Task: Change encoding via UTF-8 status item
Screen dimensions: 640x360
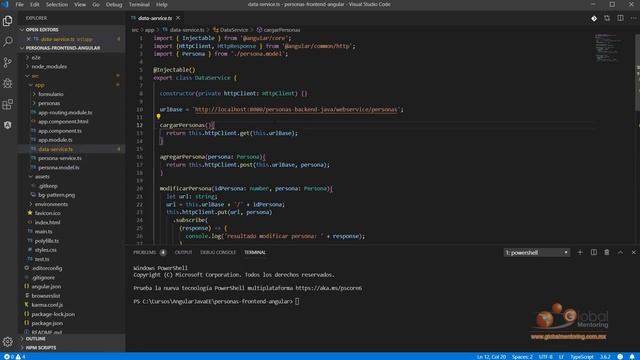Action: (x=545, y=357)
